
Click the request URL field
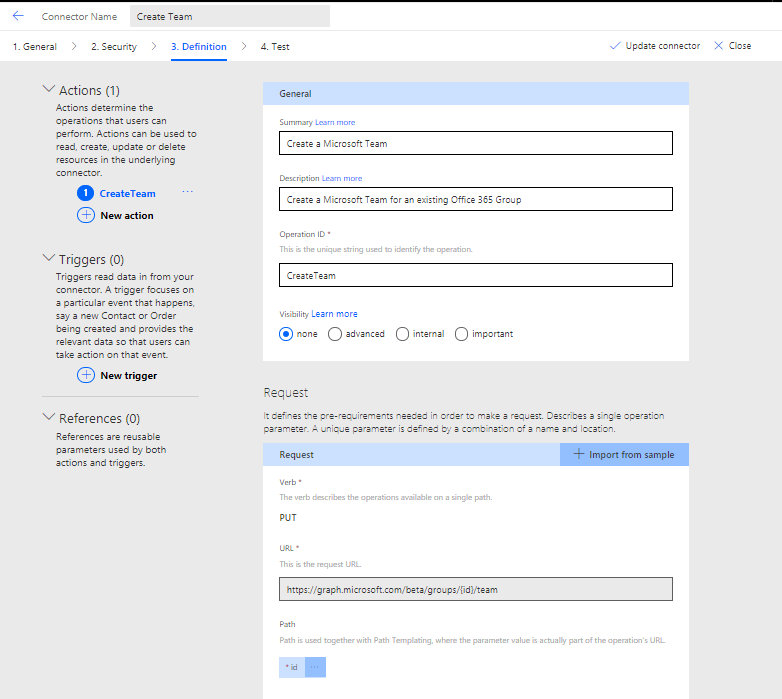(476, 589)
